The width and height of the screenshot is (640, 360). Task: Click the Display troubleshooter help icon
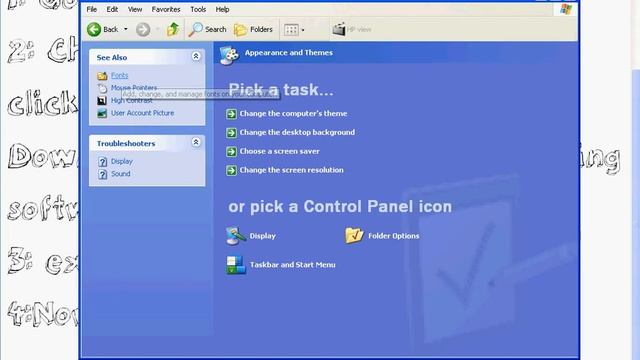(102, 162)
